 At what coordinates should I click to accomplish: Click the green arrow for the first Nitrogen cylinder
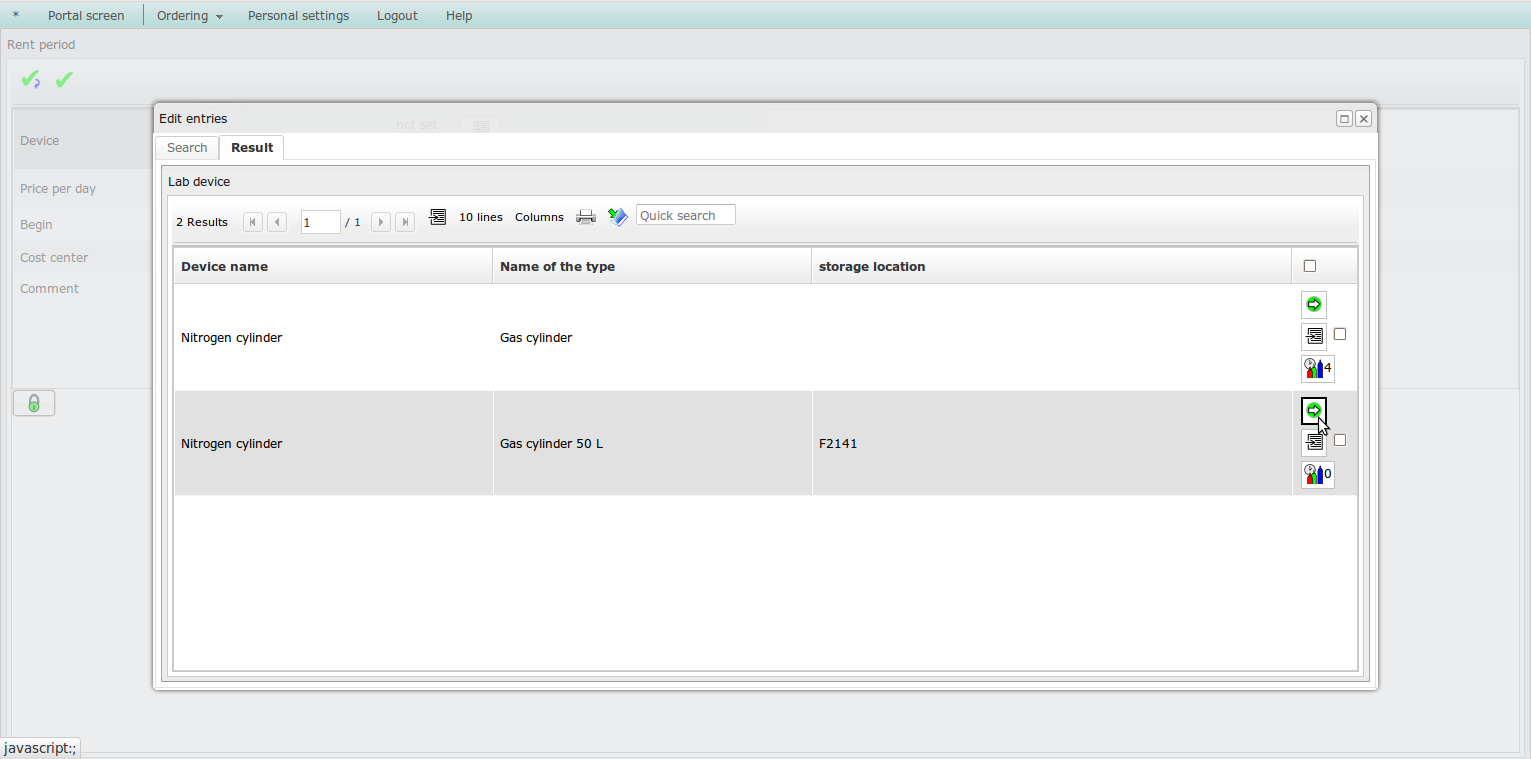(1313, 304)
